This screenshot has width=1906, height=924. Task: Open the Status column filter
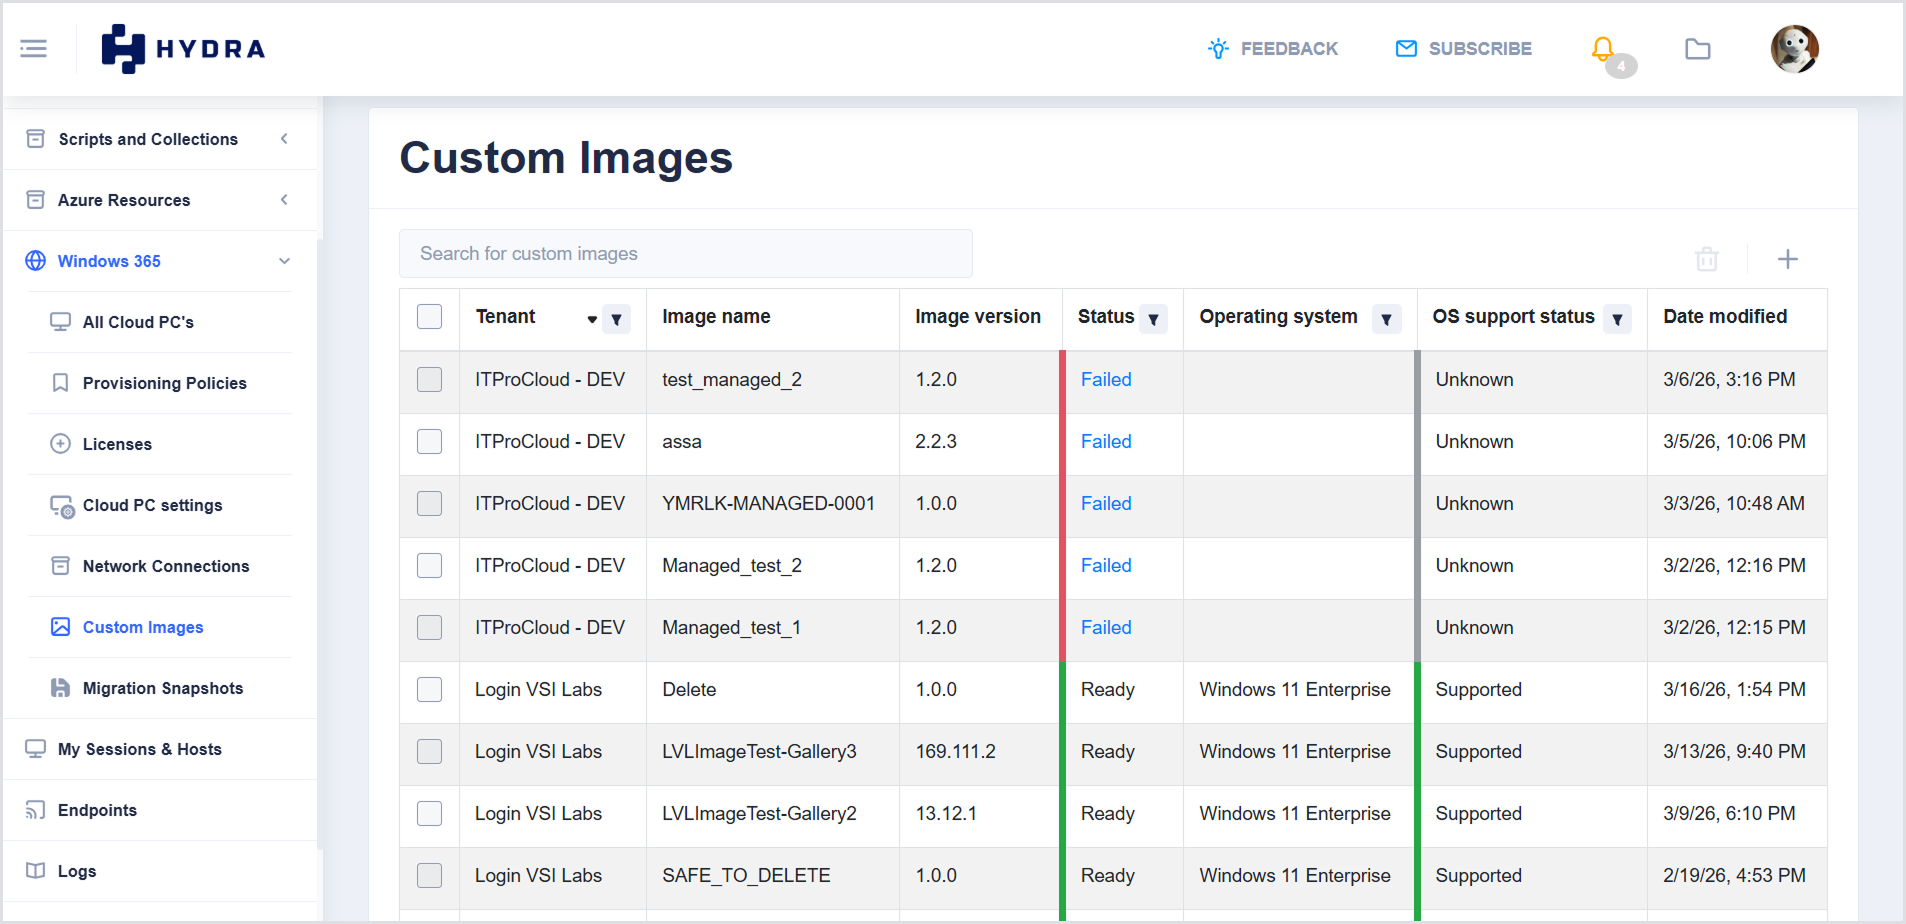[1153, 319]
